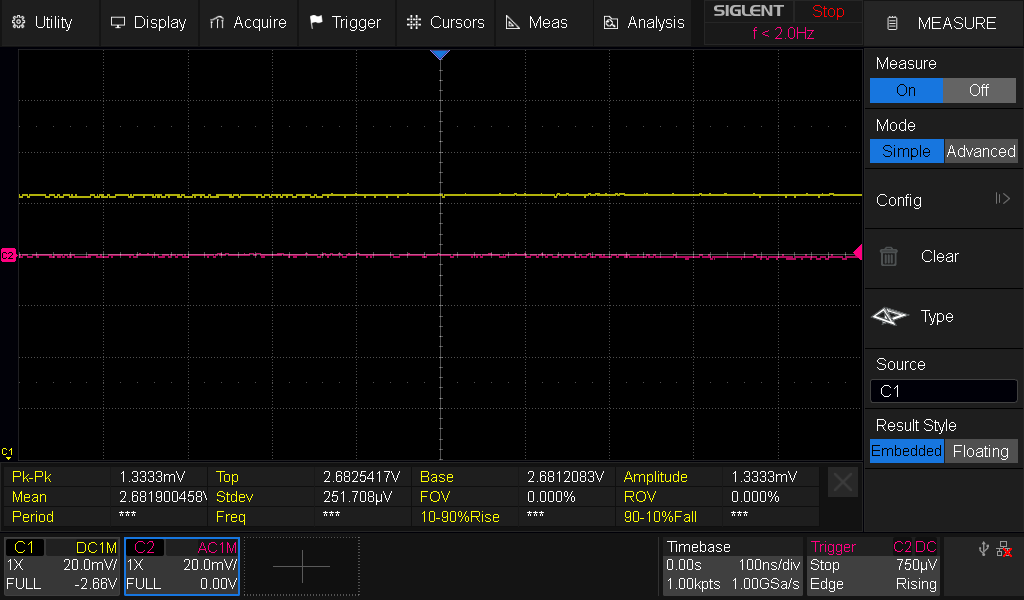Turn Measure On
Image resolution: width=1024 pixels, height=600 pixels.
pos(906,90)
